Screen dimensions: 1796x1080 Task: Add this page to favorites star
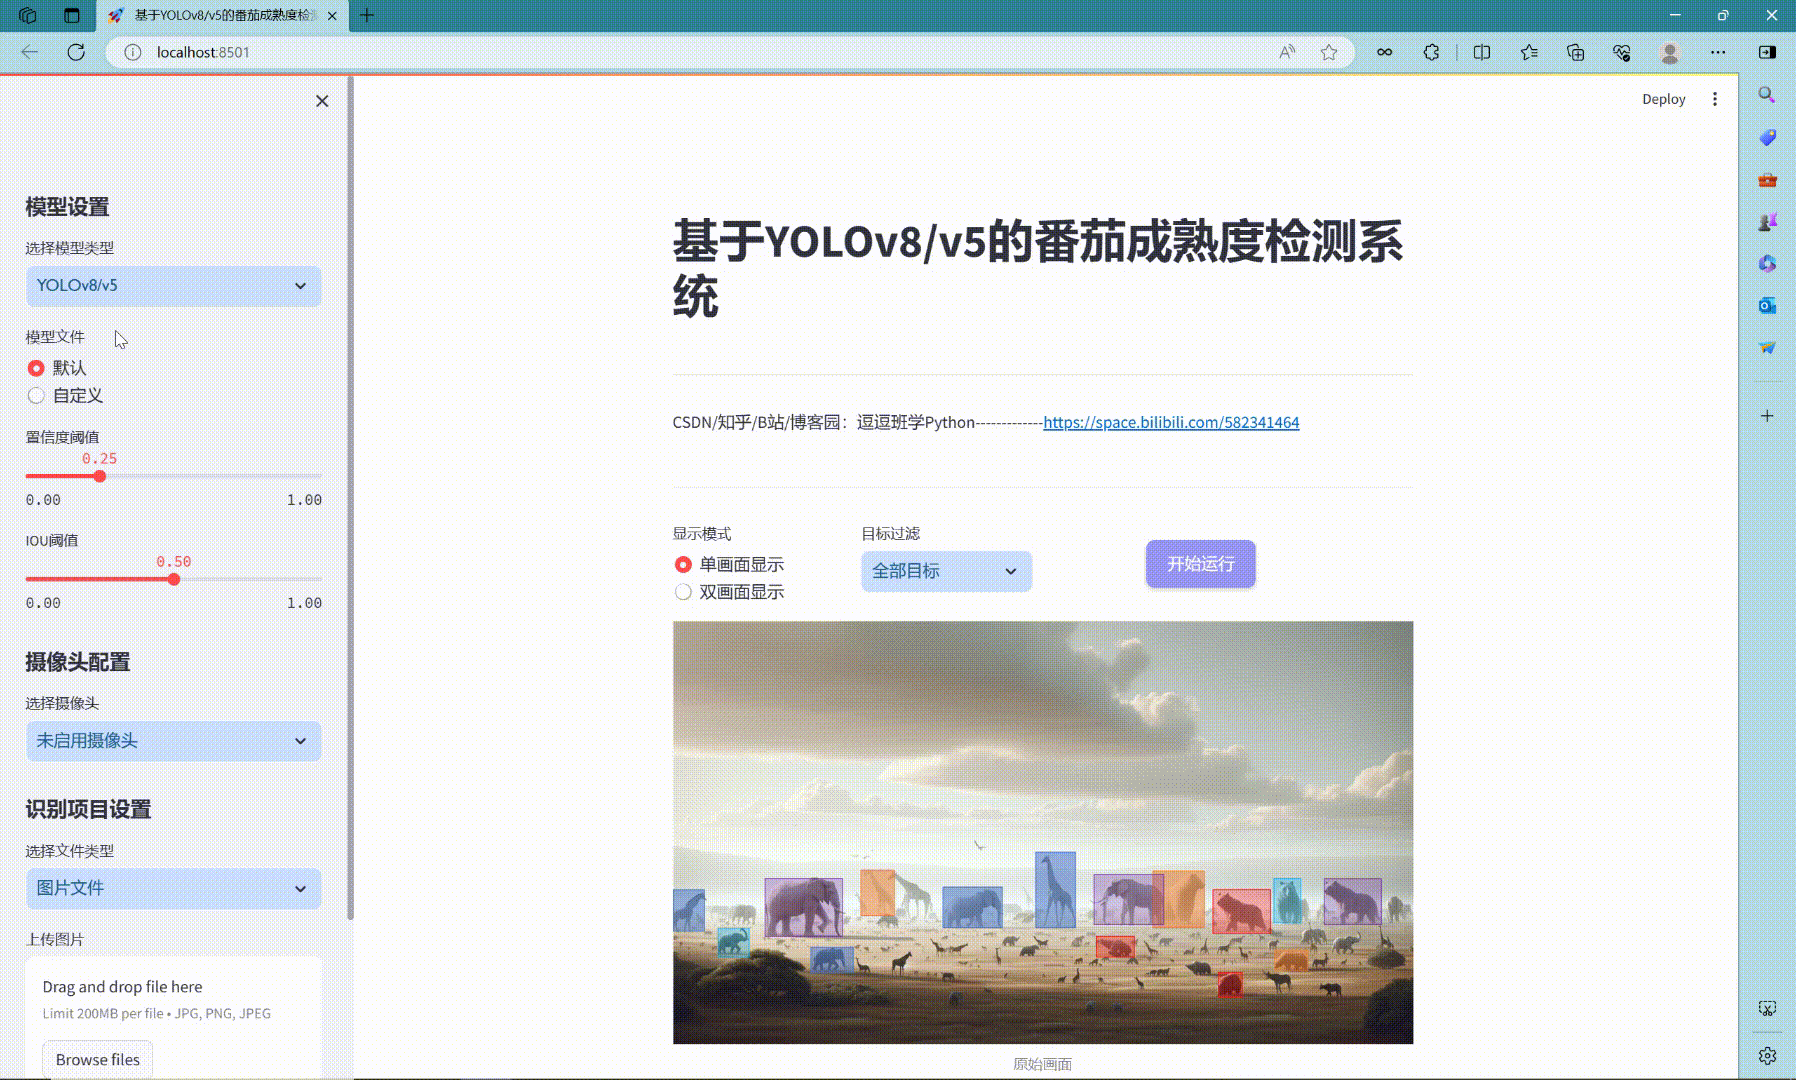1329,52
